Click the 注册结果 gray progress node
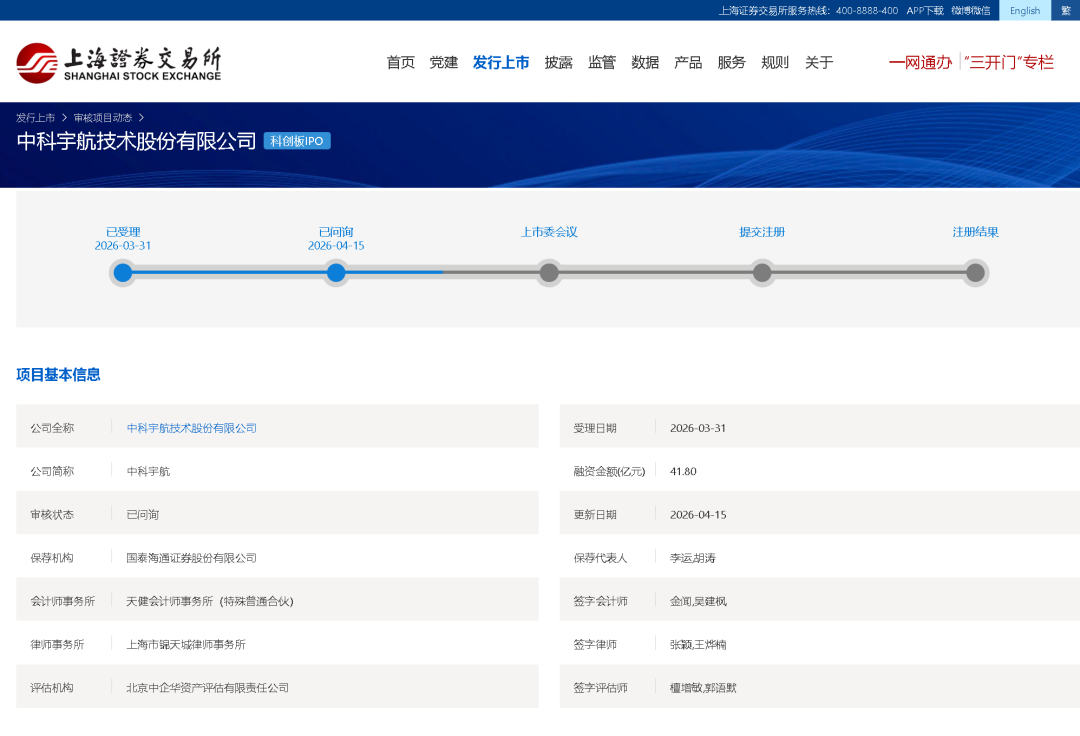This screenshot has width=1080, height=736. (x=975, y=273)
